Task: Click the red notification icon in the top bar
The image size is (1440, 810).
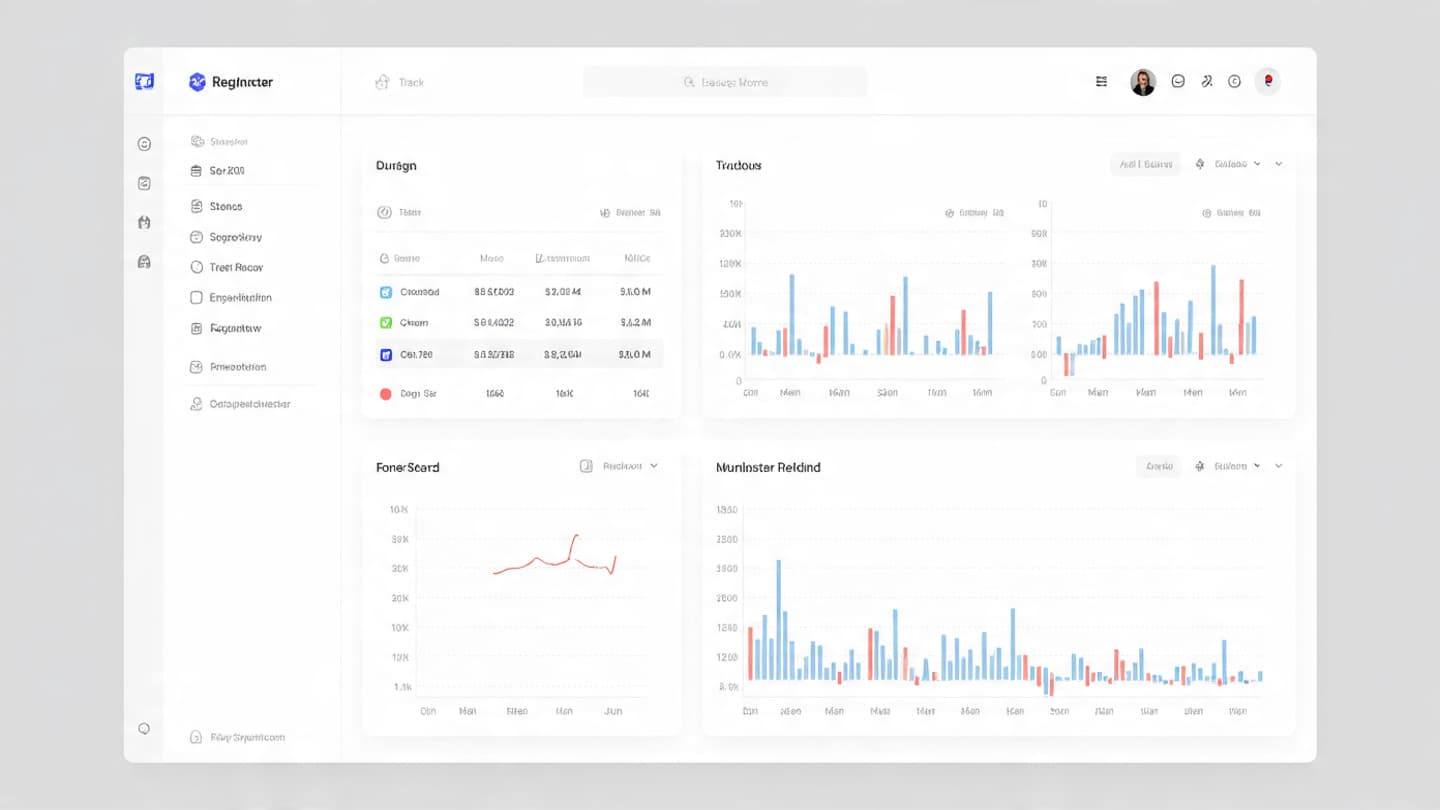Action: [1268, 82]
